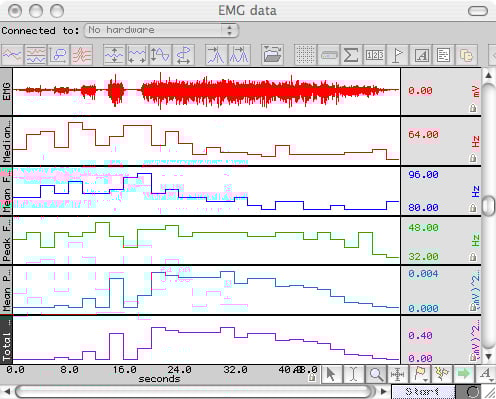This screenshot has height=399, width=496.
Task: Toggle the horizontal time axis lock
Action: (x=312, y=377)
